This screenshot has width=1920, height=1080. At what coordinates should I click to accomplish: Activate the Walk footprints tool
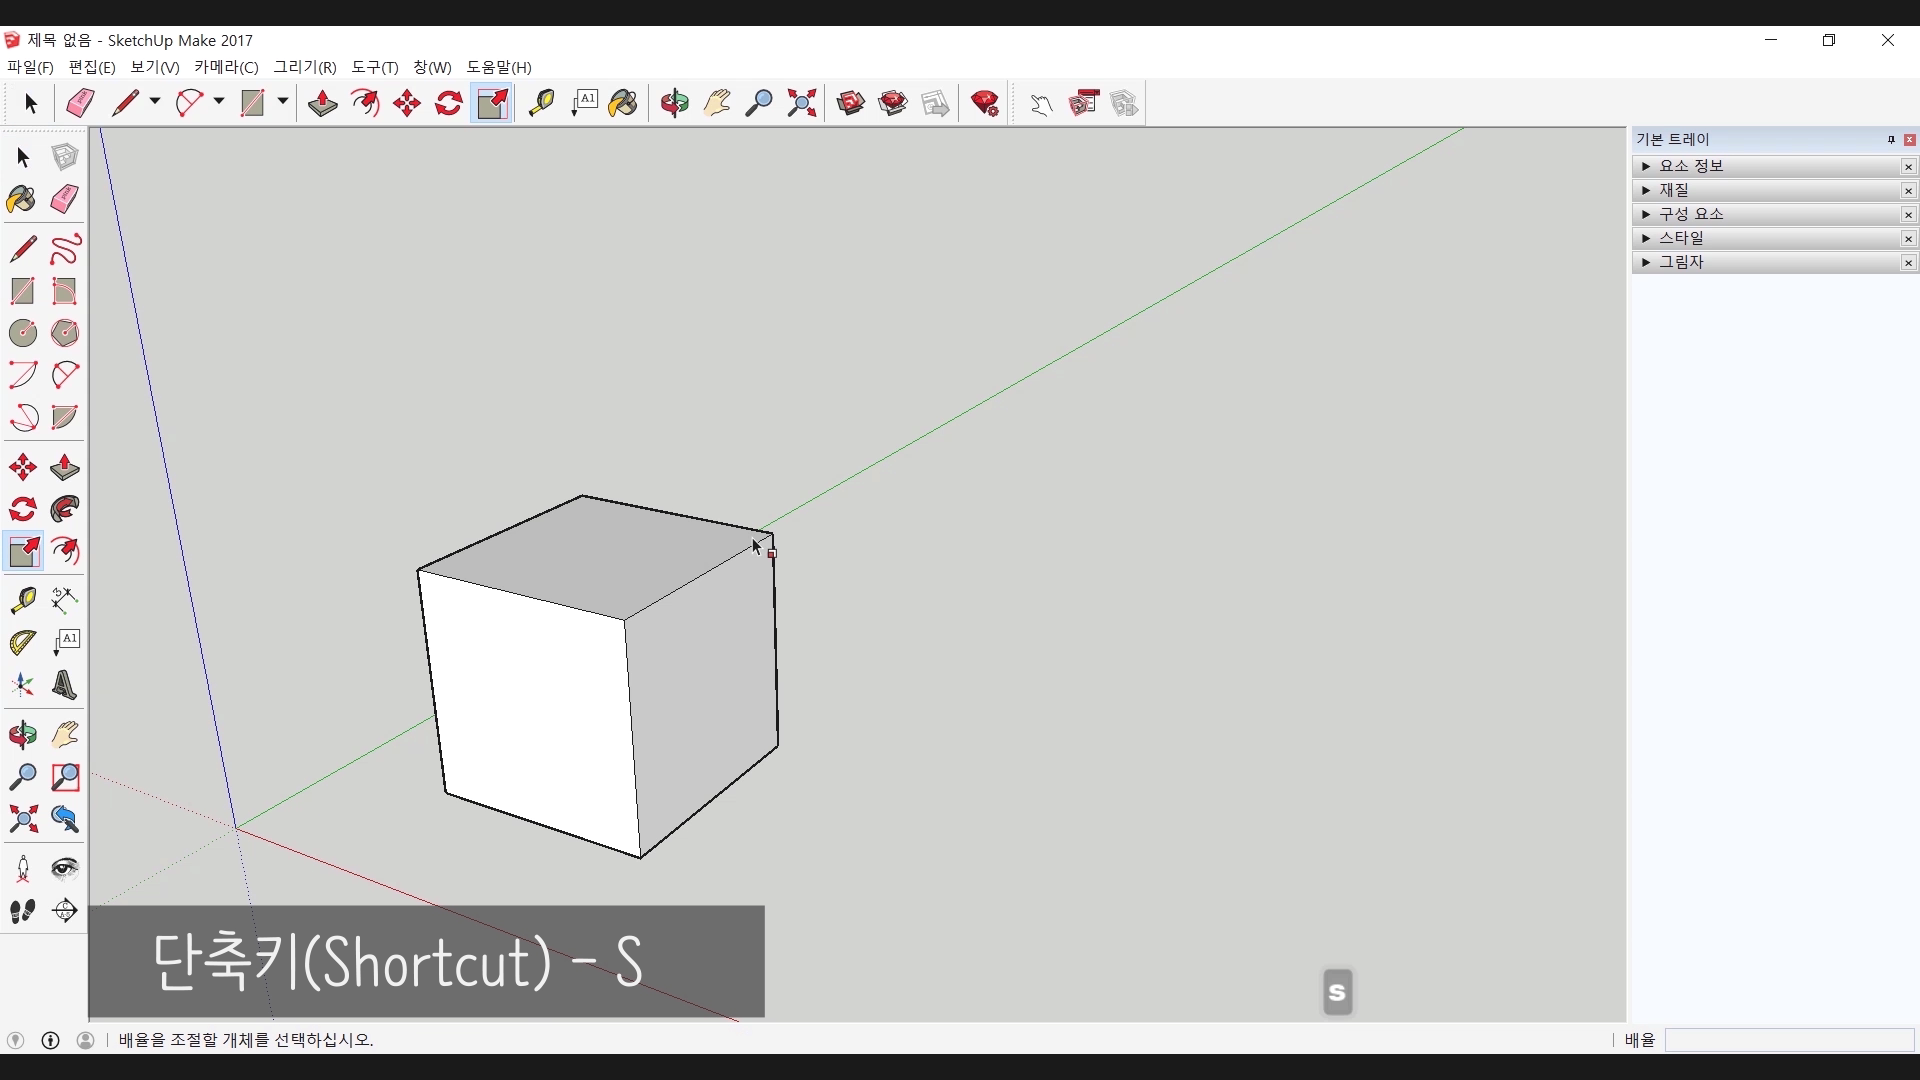(23, 911)
